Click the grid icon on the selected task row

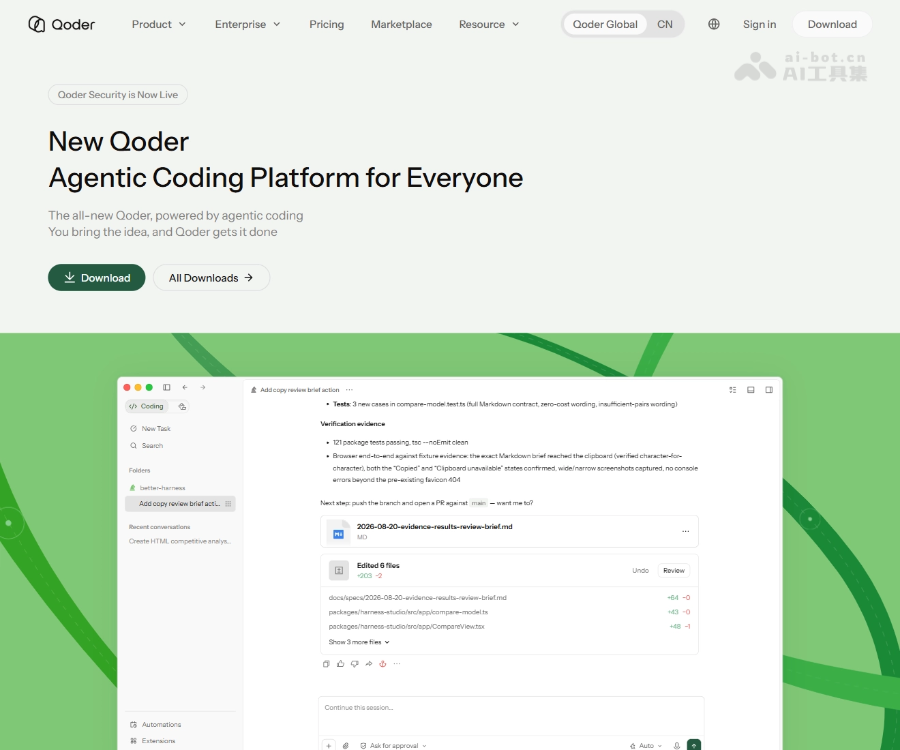228,504
